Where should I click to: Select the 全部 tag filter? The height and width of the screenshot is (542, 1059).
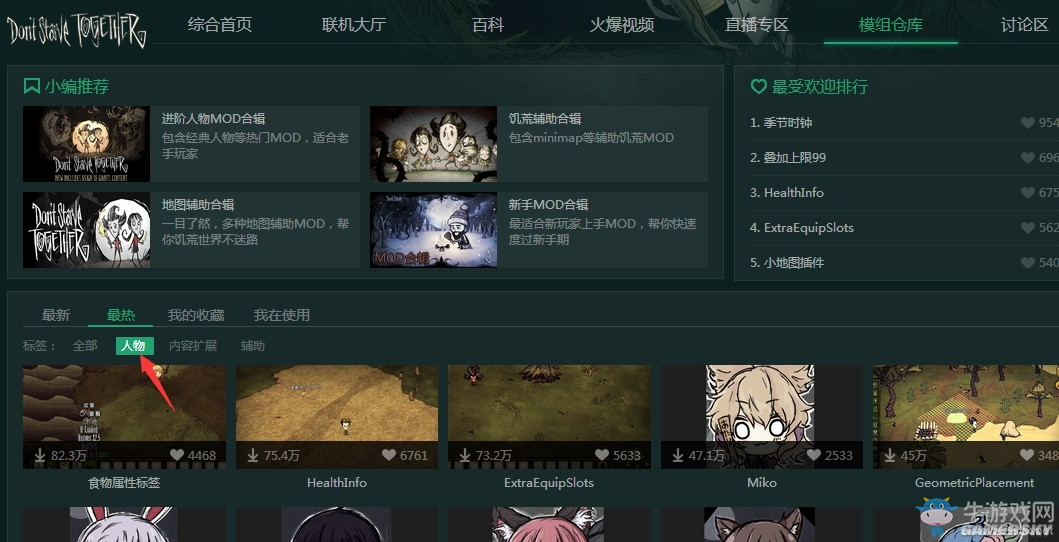click(85, 346)
